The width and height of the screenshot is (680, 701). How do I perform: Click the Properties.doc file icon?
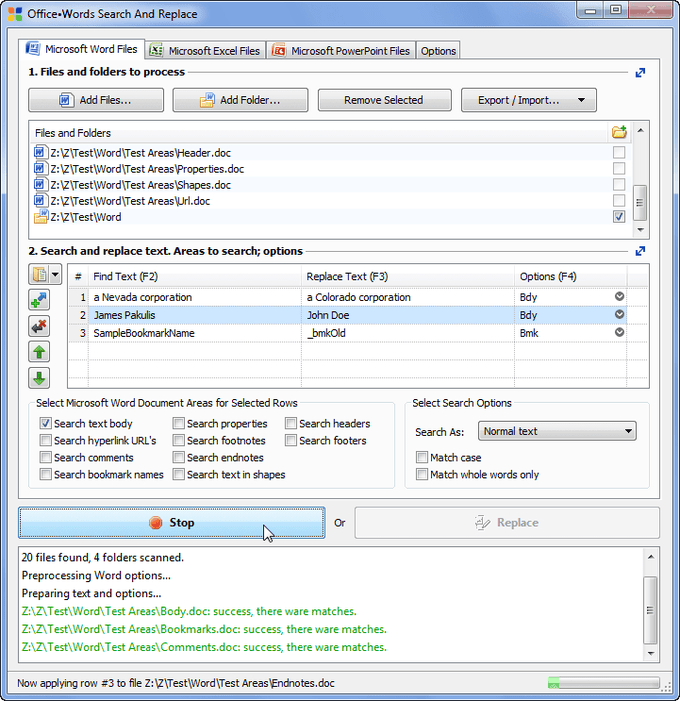[x=40, y=169]
